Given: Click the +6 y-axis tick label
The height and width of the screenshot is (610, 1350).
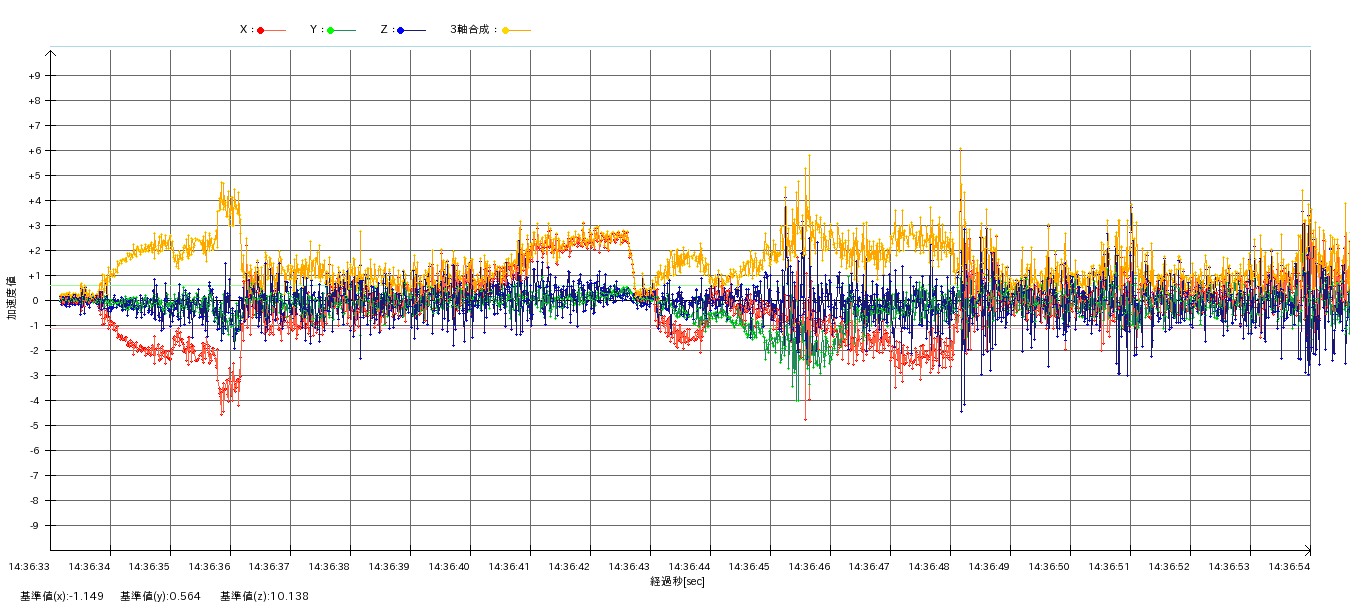Looking at the screenshot, I should (34, 151).
